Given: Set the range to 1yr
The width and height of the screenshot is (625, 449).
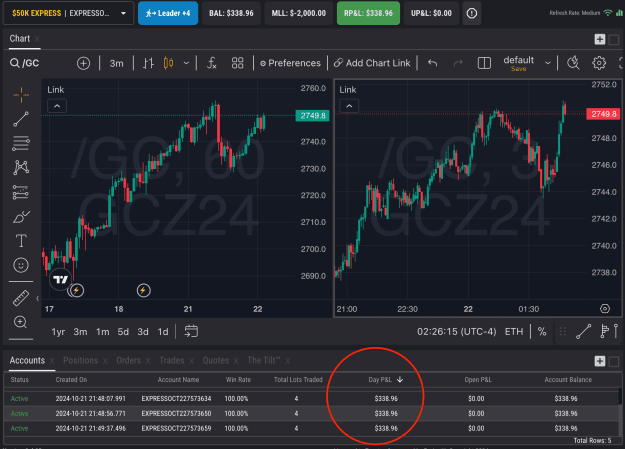Looking at the screenshot, I should pyautogui.click(x=58, y=332).
